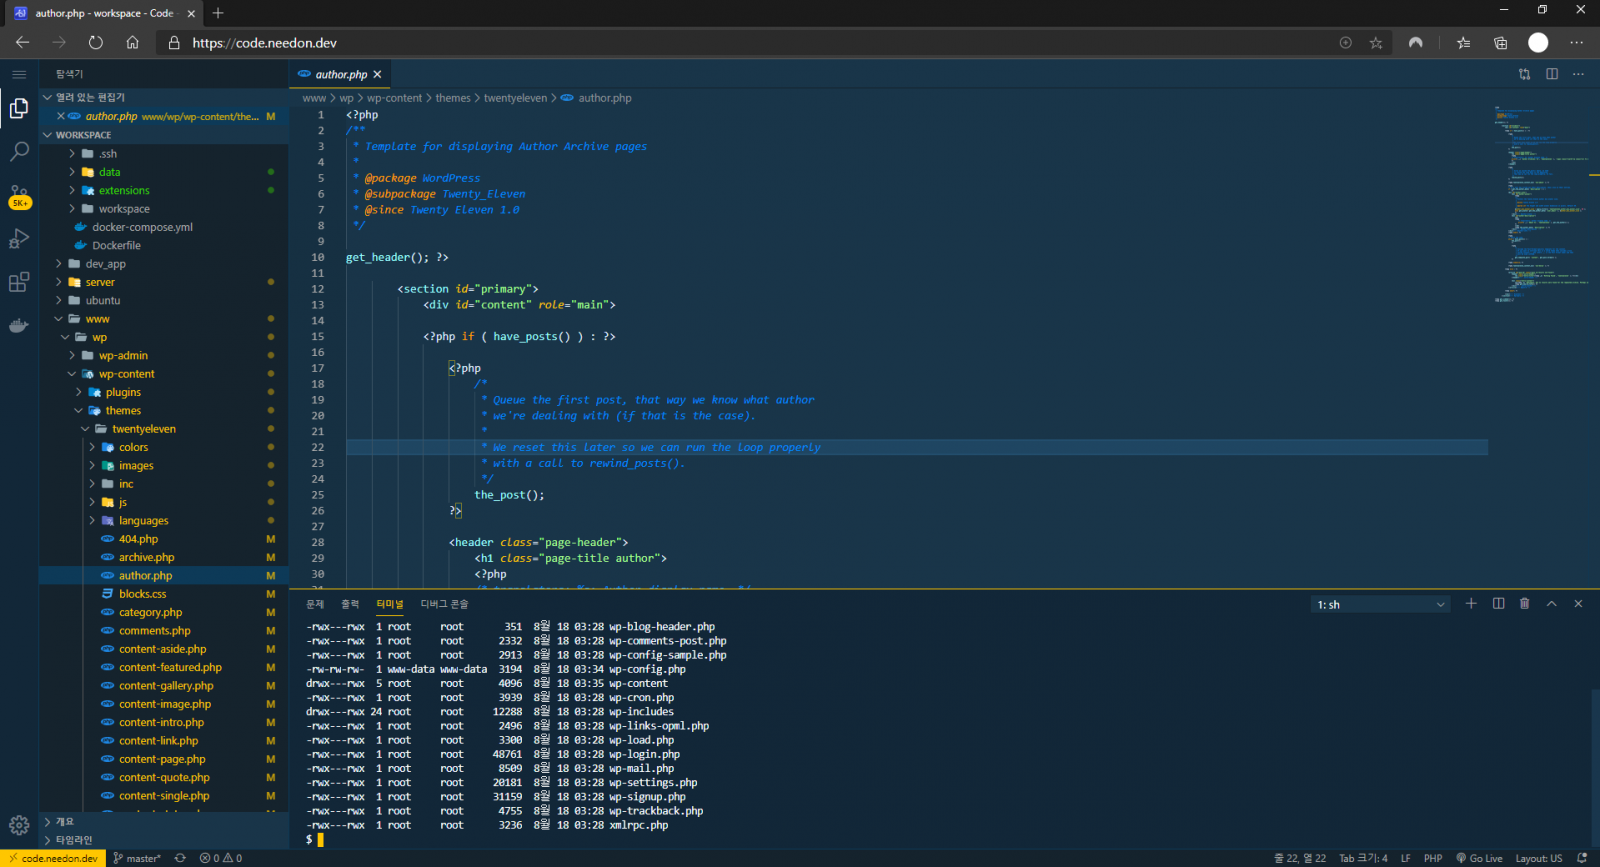Collapse the twentyeleven folder
This screenshot has height=867, width=1600.
point(143,429)
